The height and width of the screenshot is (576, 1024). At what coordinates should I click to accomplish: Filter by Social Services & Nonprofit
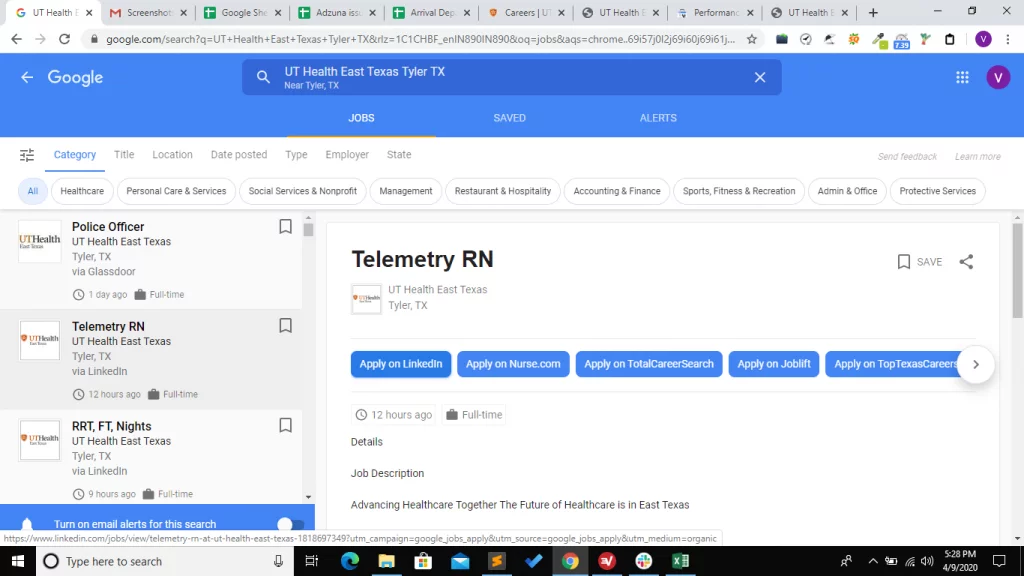coord(302,191)
